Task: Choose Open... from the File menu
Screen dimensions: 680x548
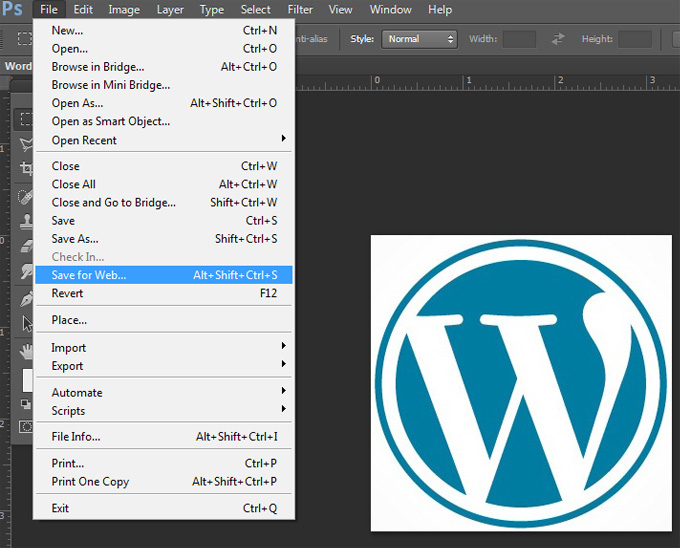Action: click(x=164, y=49)
